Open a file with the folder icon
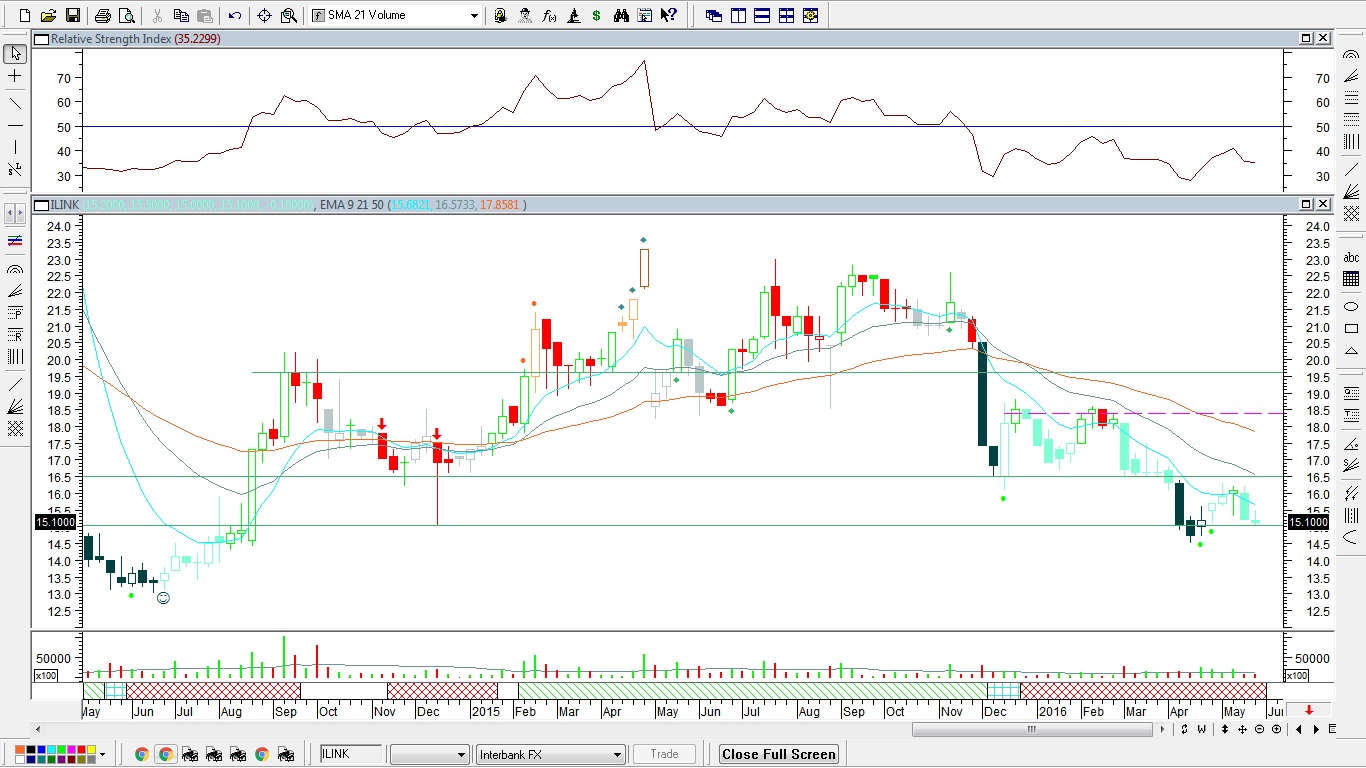Viewport: 1366px width, 768px height. (x=49, y=16)
